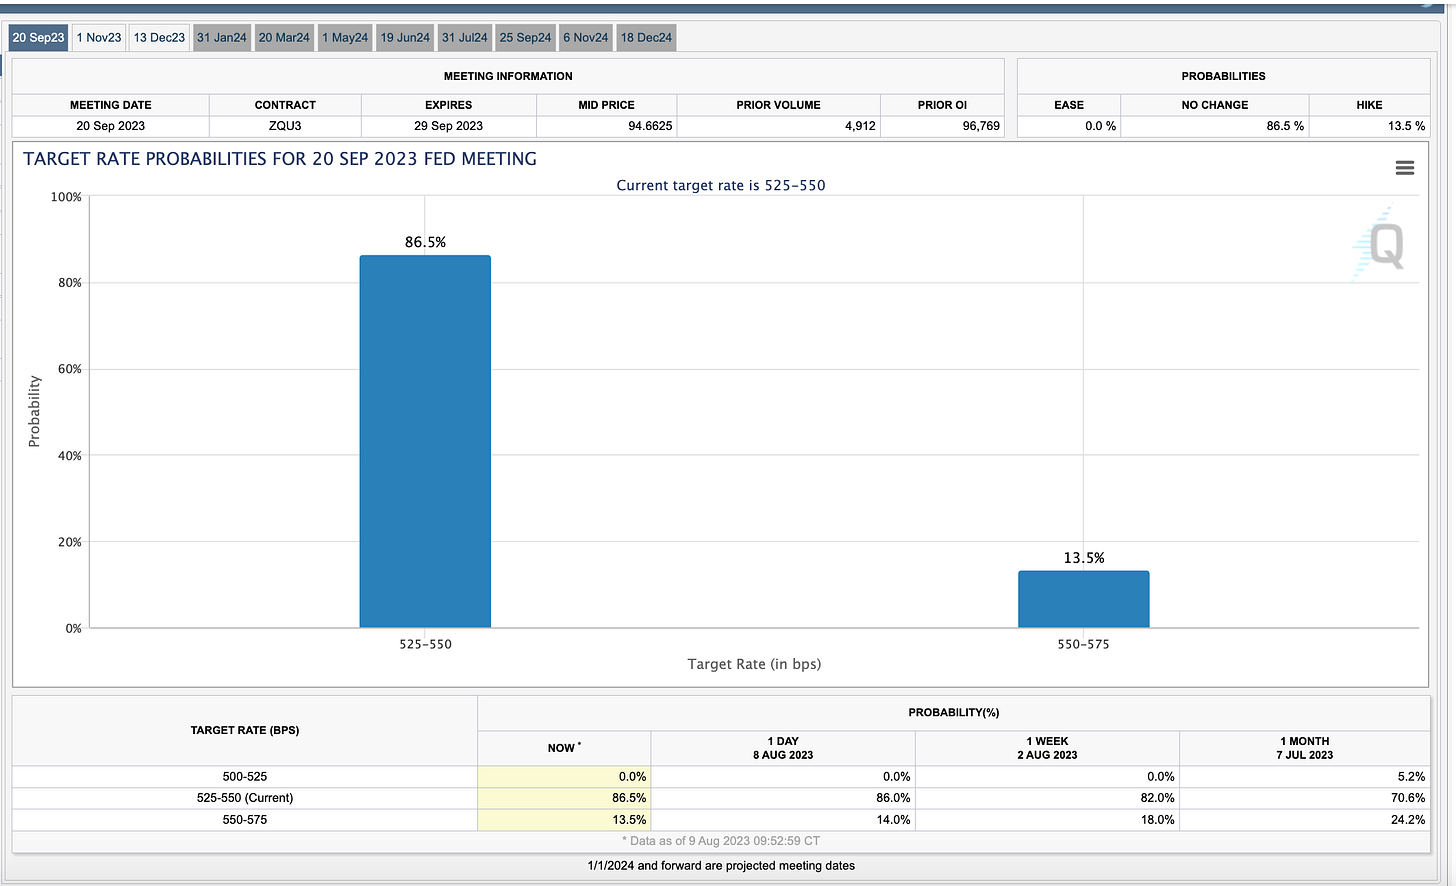Click the 1 MONTH 7 JUL 2023 column header
Screen dimensions: 1456x886
[x=1304, y=747]
